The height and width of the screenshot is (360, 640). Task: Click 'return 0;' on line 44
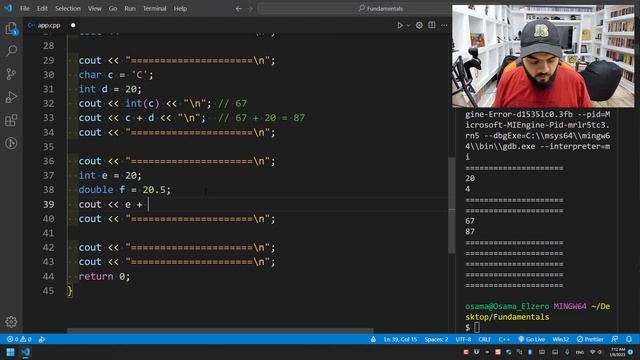pyautogui.click(x=104, y=276)
